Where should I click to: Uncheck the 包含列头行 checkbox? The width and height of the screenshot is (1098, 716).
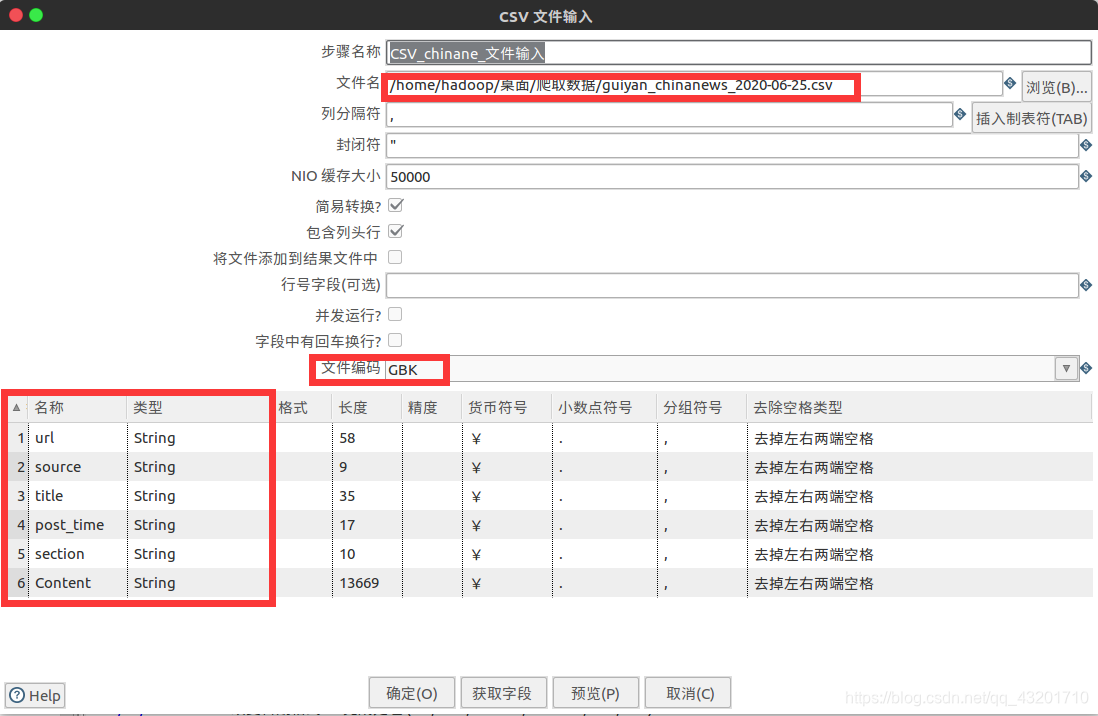(396, 231)
